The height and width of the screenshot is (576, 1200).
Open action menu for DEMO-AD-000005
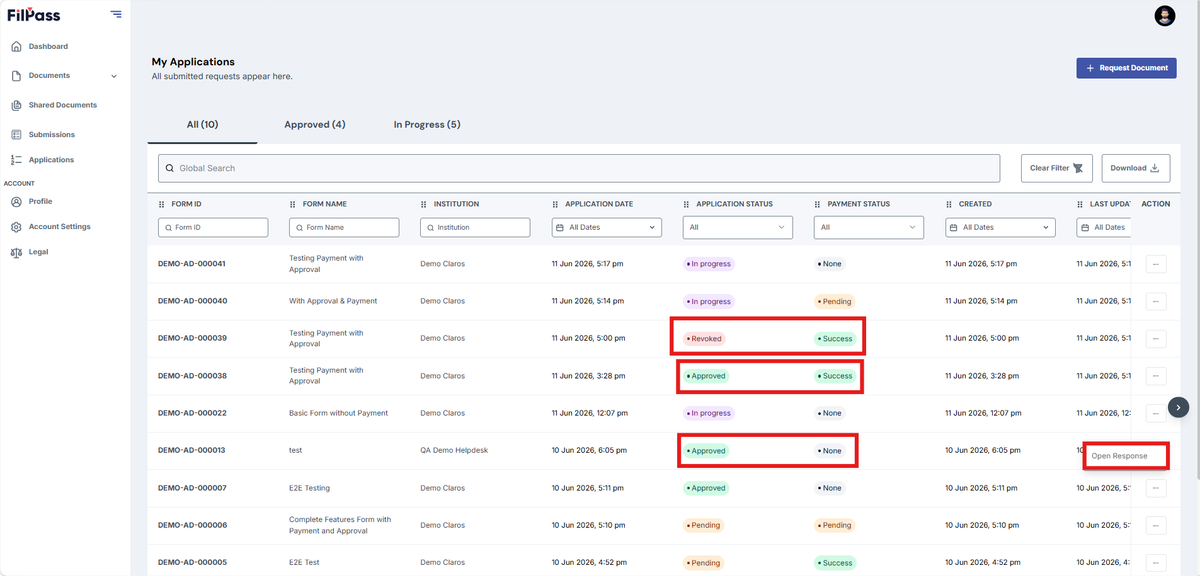[1156, 562]
